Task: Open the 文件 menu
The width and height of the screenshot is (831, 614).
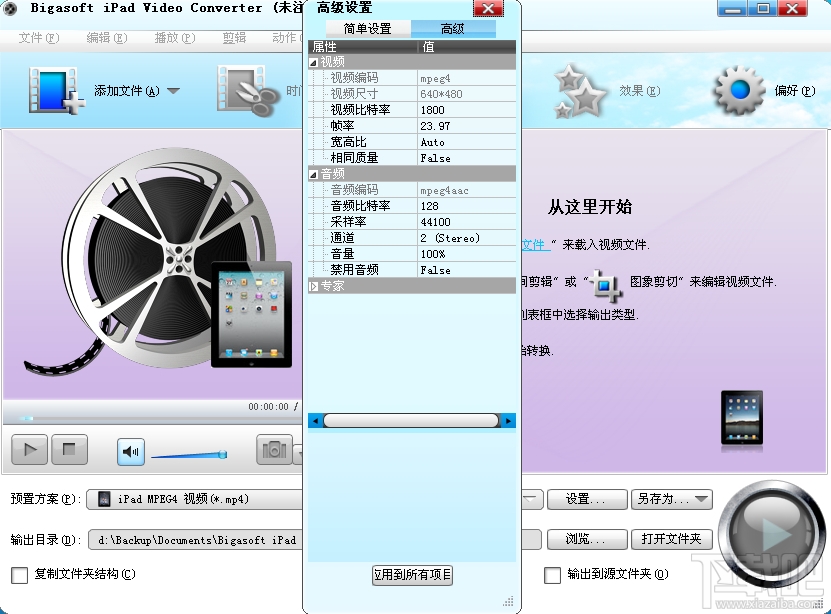Action: (38, 36)
